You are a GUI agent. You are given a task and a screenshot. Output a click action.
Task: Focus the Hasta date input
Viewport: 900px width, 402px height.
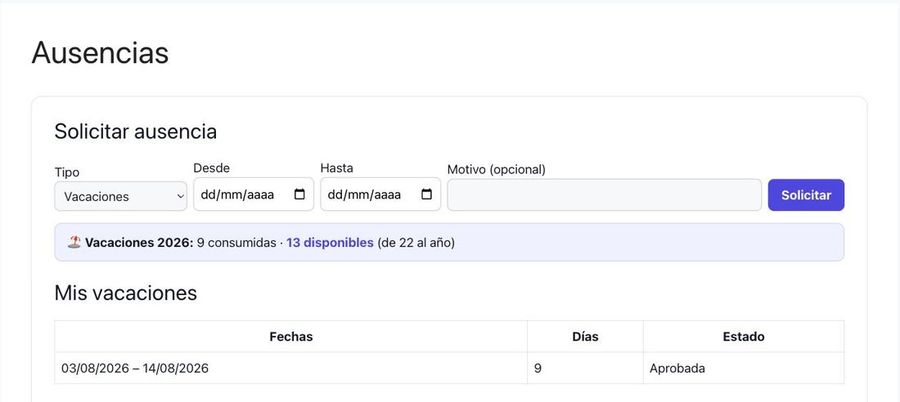pos(380,194)
